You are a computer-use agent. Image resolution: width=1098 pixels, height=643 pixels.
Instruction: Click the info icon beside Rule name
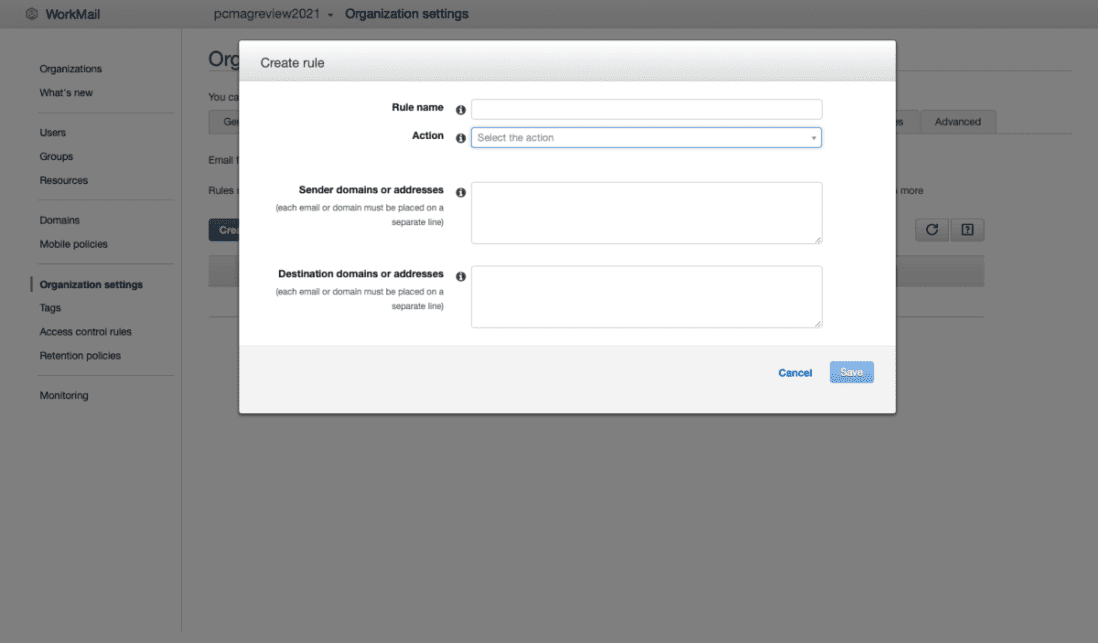[x=461, y=110]
